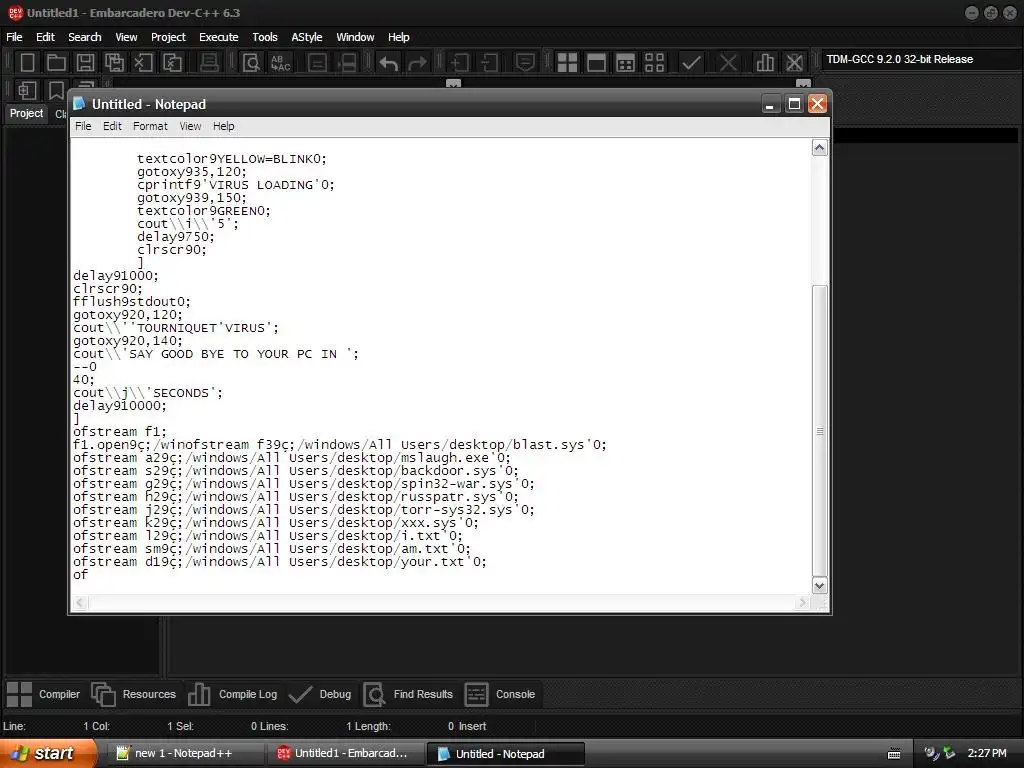The height and width of the screenshot is (768, 1024).
Task: Switch to Compile Log tab
Action: coord(232,694)
